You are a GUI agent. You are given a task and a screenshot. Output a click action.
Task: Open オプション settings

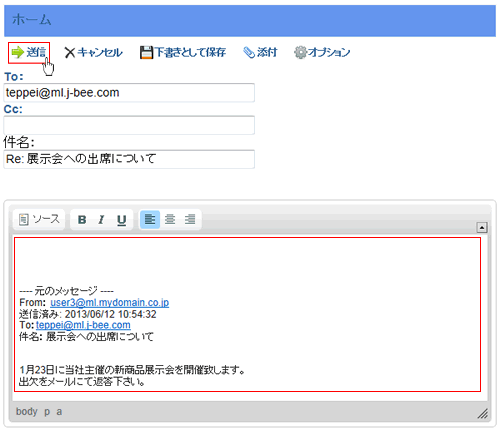[x=322, y=53]
